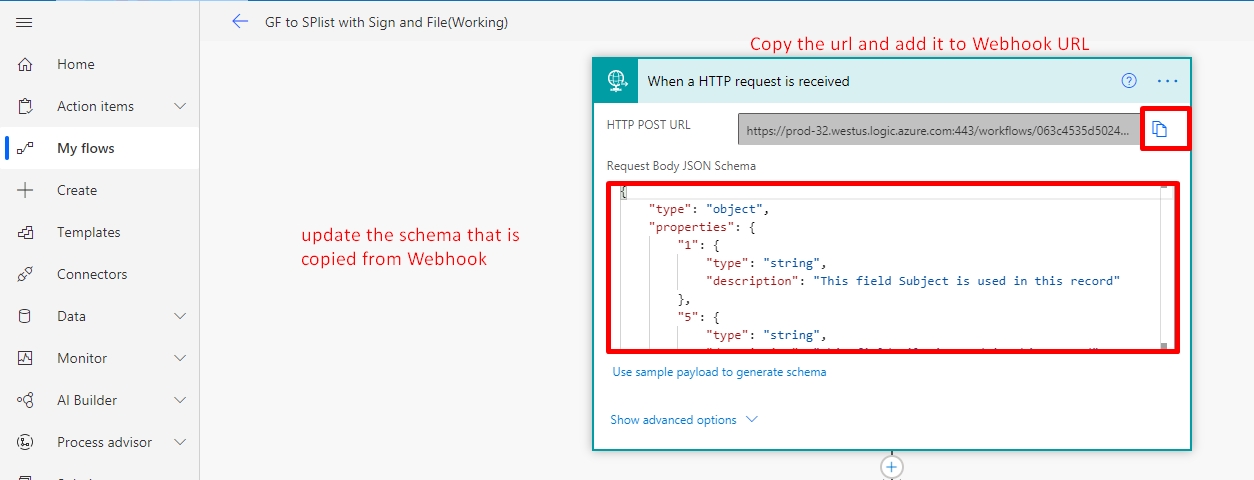1254x480 pixels.
Task: Go back using the left arrow
Action: pos(239,21)
